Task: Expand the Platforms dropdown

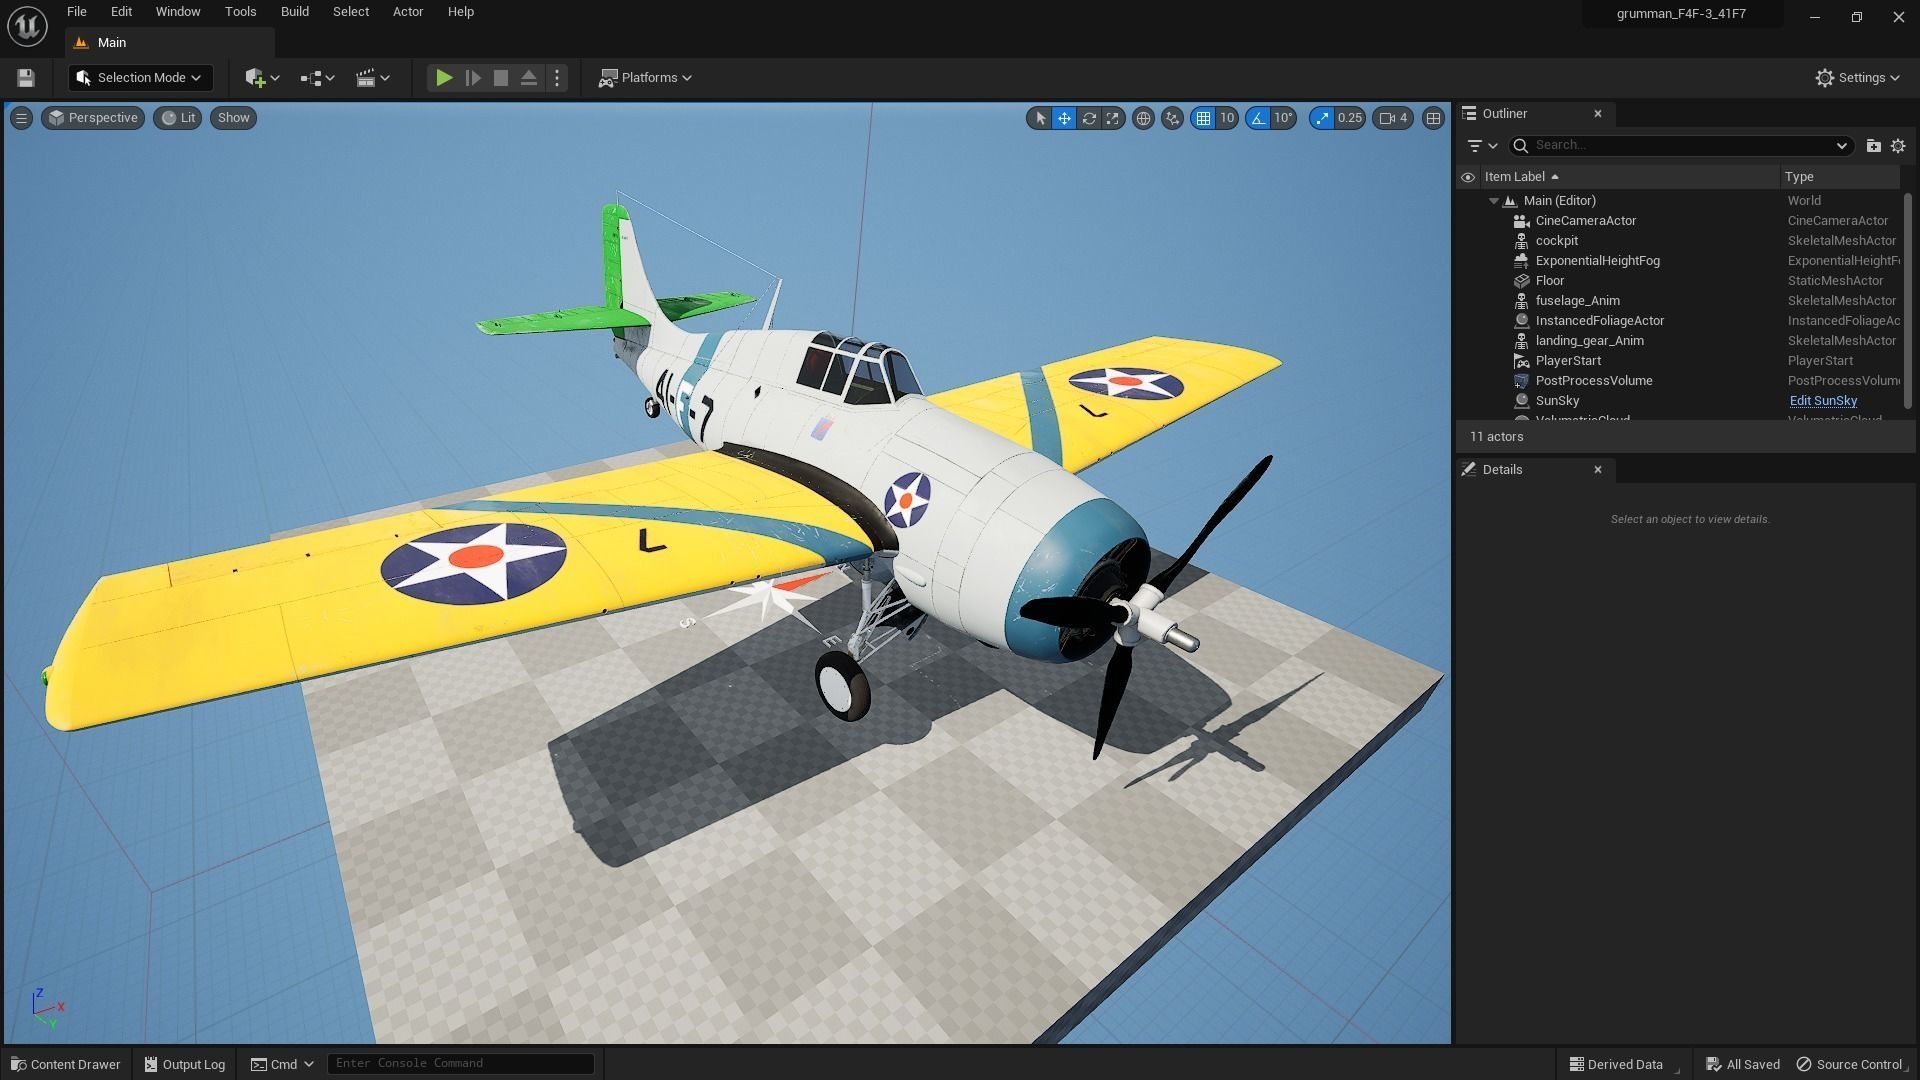Action: click(646, 78)
